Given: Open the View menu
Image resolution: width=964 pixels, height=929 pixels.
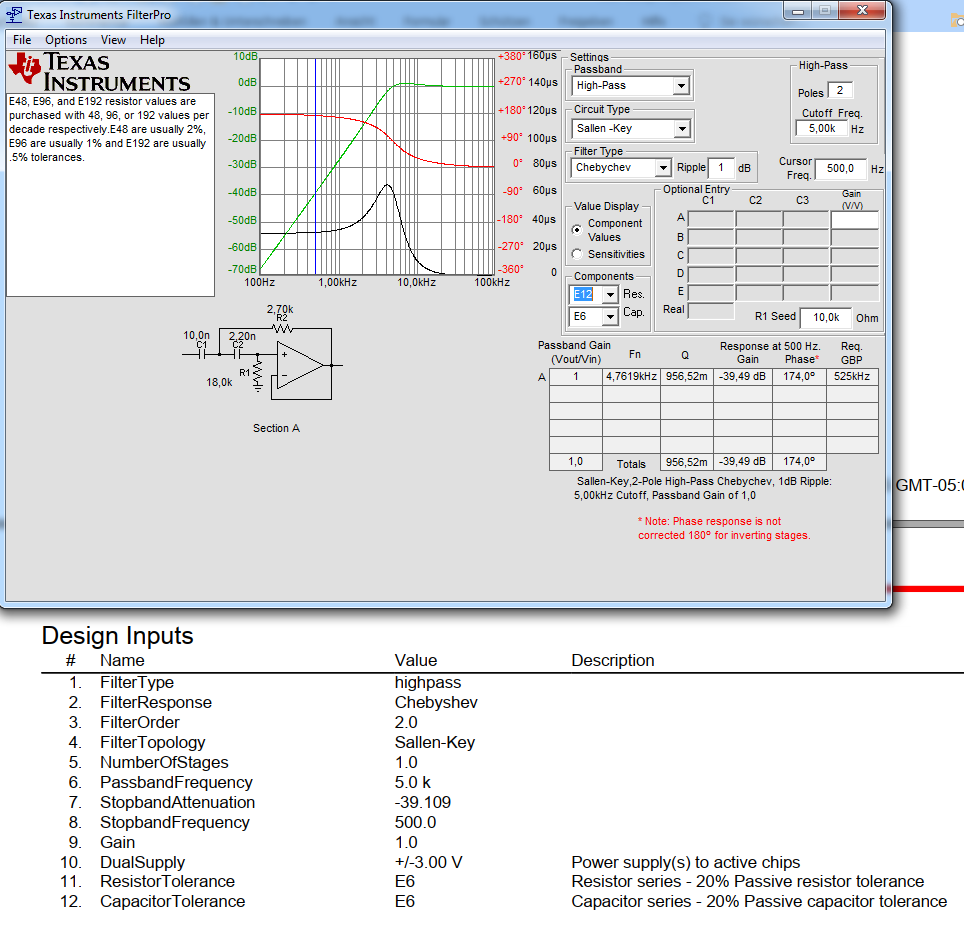Looking at the screenshot, I should click(x=113, y=40).
